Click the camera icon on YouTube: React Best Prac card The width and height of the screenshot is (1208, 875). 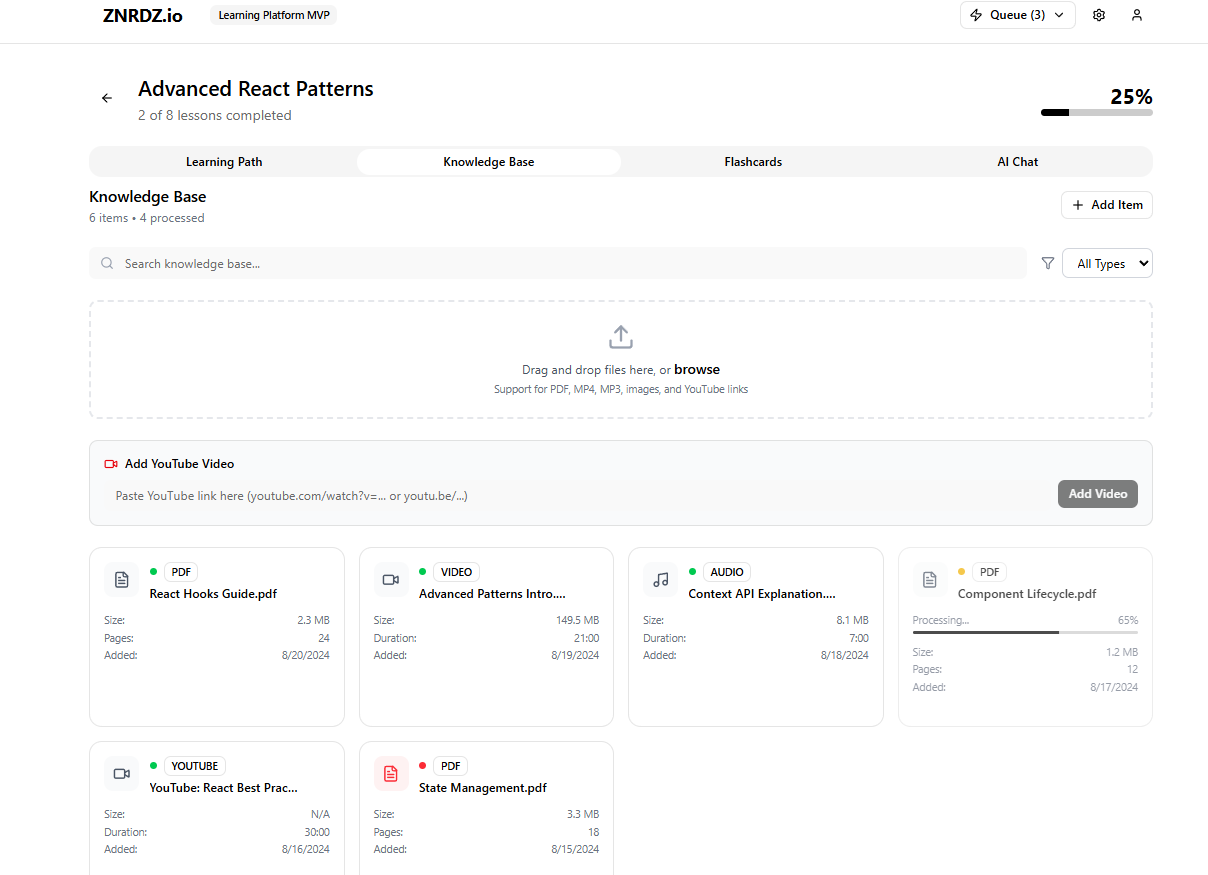pyautogui.click(x=122, y=774)
